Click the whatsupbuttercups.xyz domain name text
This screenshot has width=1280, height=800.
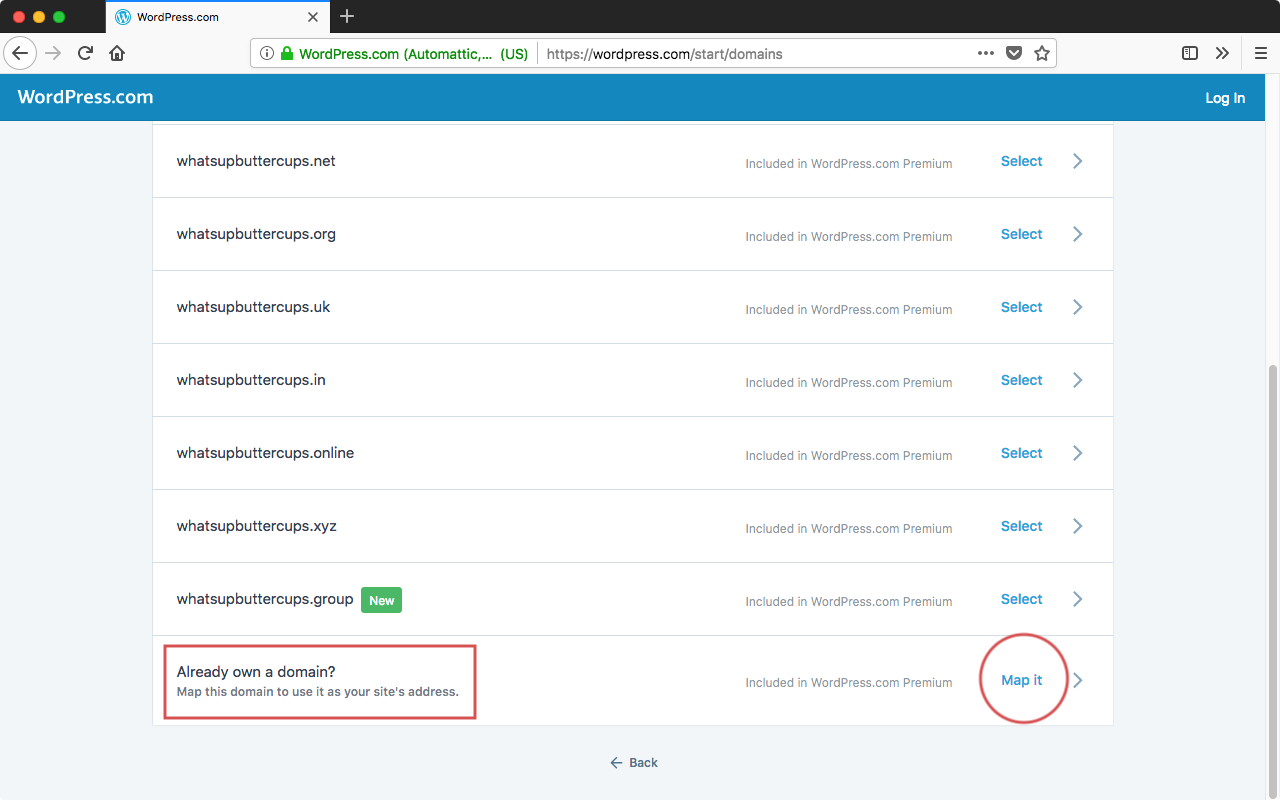tap(256, 526)
